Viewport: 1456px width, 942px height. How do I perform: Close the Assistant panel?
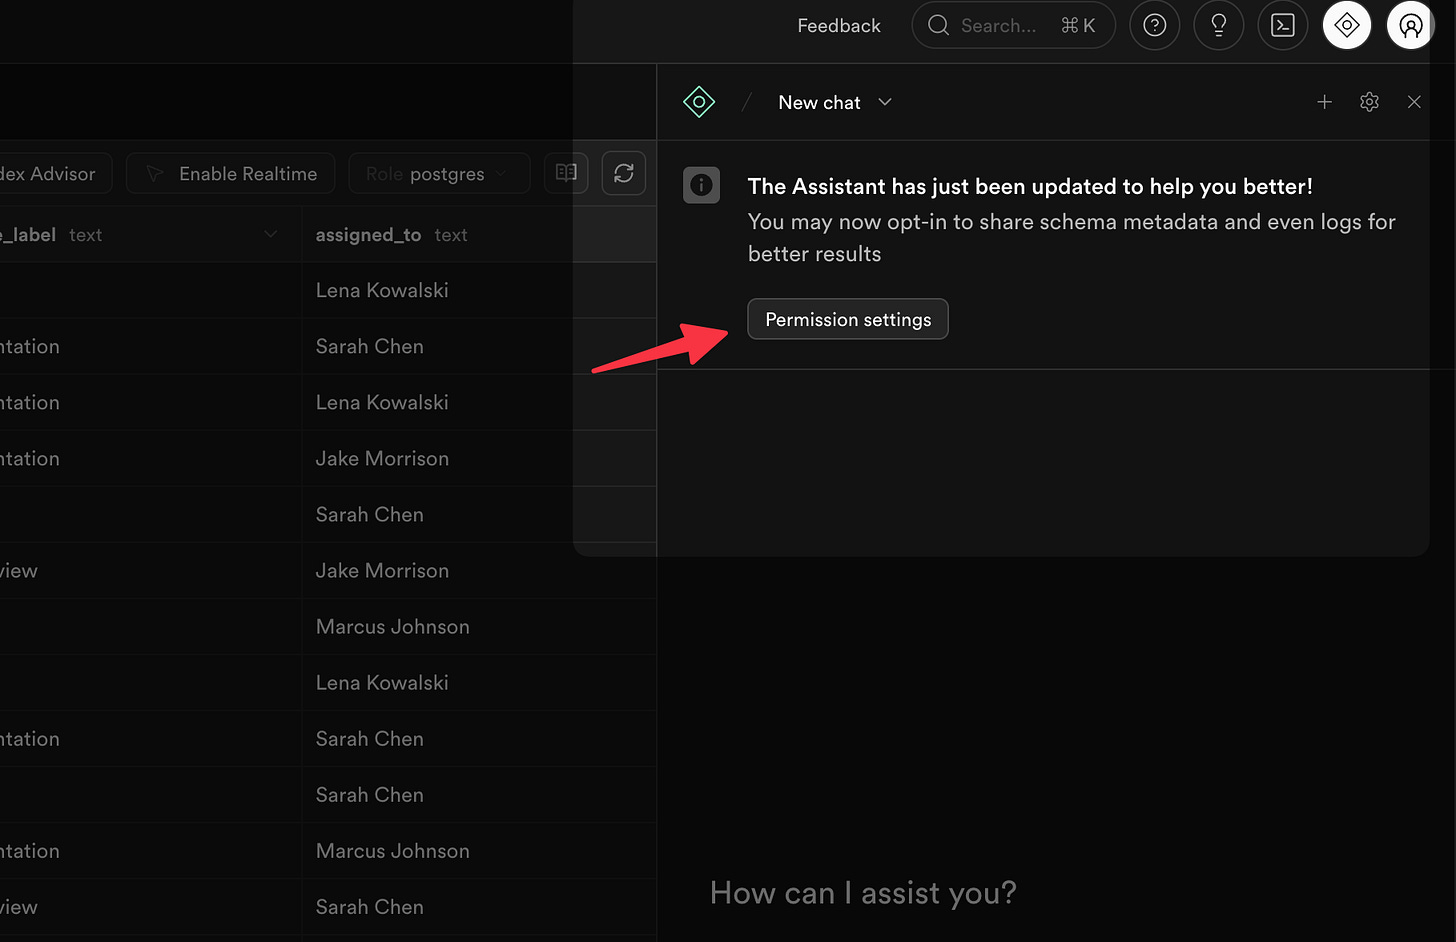click(1413, 102)
